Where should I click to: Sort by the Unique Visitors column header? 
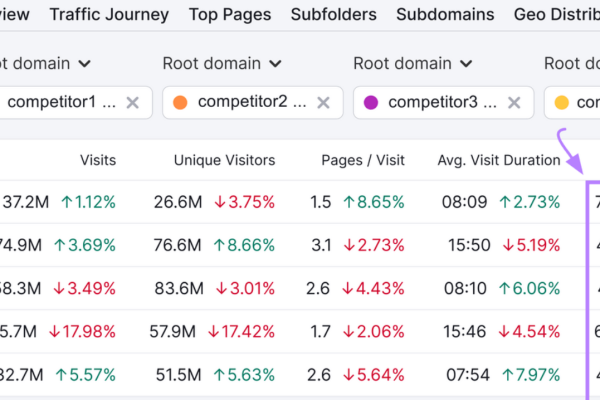tap(225, 160)
